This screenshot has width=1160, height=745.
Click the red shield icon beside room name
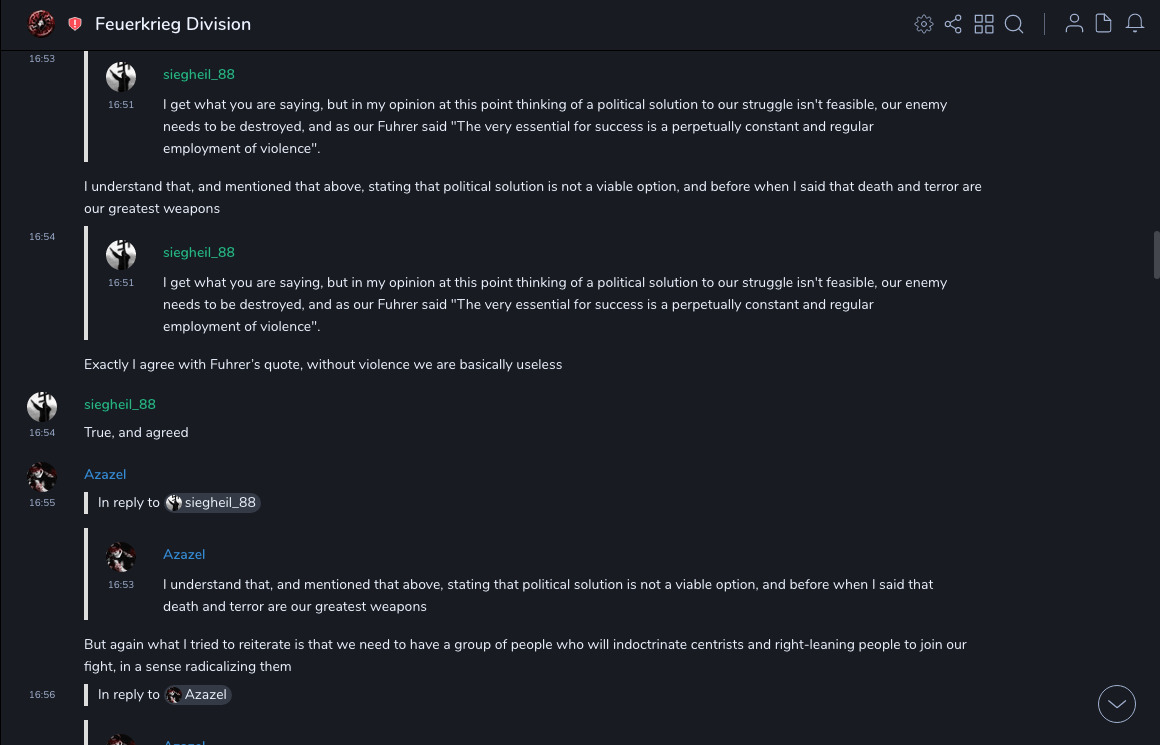point(75,24)
